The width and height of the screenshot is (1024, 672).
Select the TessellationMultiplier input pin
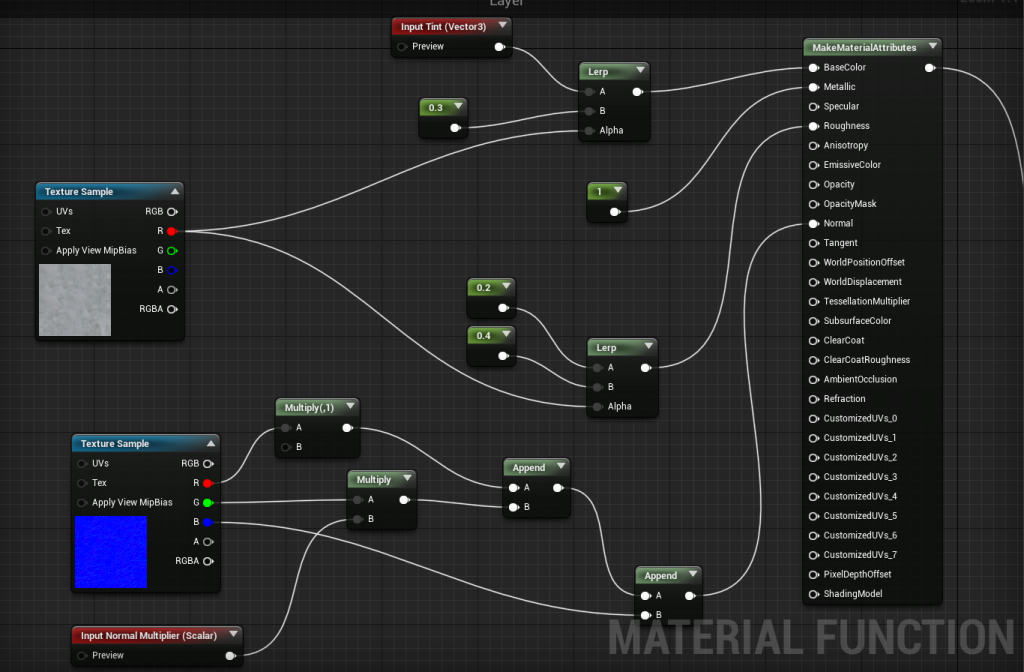(x=814, y=302)
